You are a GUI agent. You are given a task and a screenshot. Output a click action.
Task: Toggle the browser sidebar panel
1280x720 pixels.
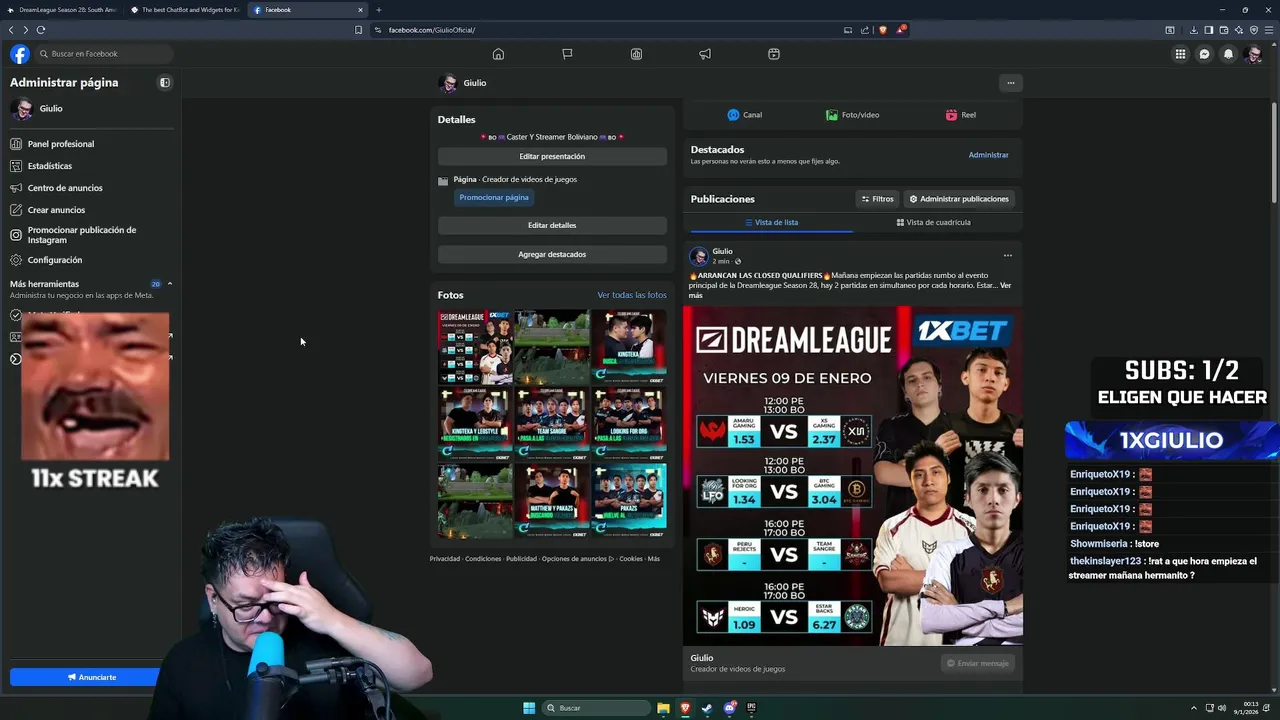click(1209, 30)
